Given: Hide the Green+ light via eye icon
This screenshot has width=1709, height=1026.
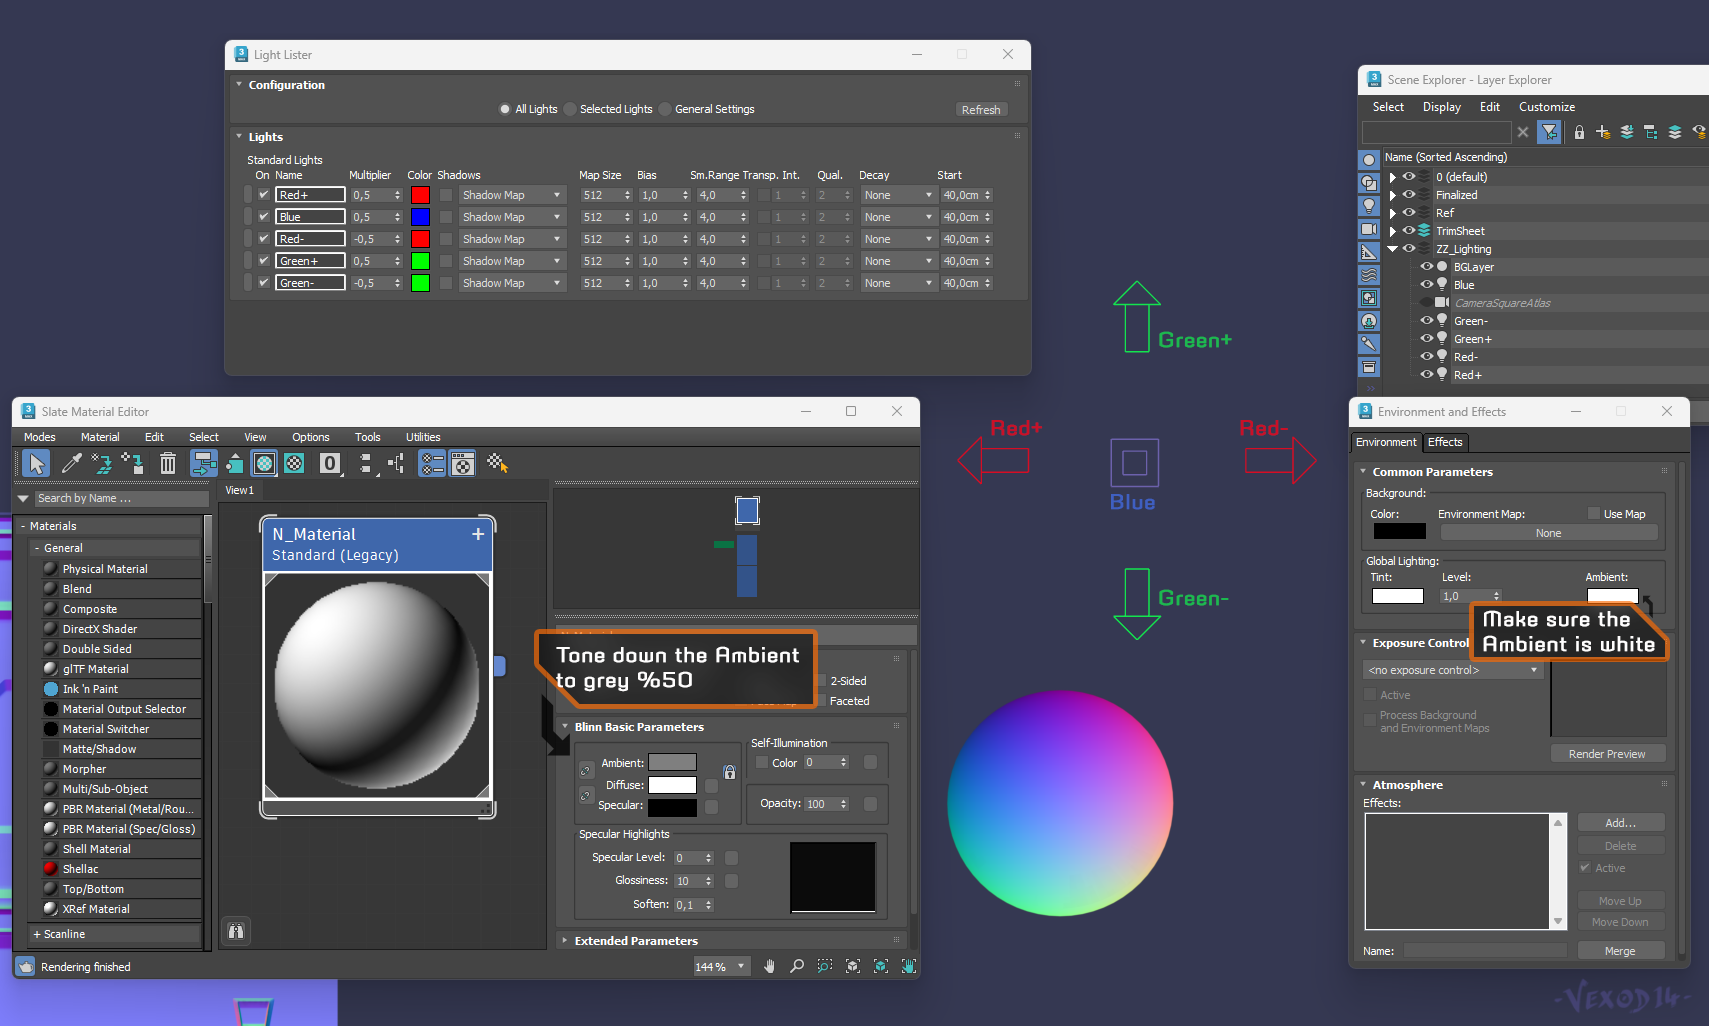Looking at the screenshot, I should [x=1427, y=339].
